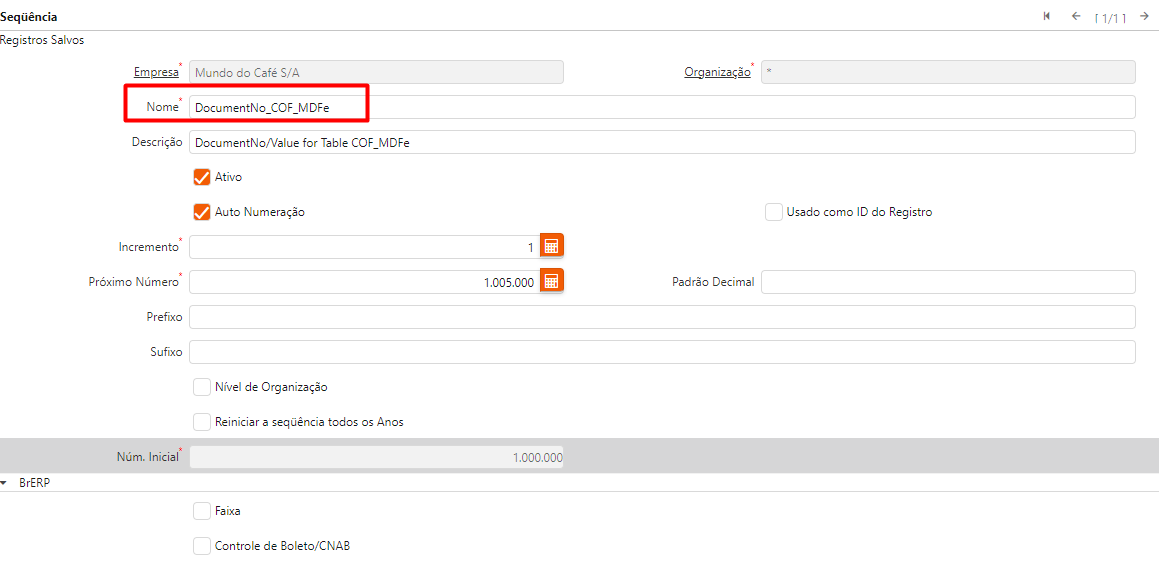Select the Registros Salvos text
Image resolution: width=1159 pixels, height=565 pixels.
point(42,40)
